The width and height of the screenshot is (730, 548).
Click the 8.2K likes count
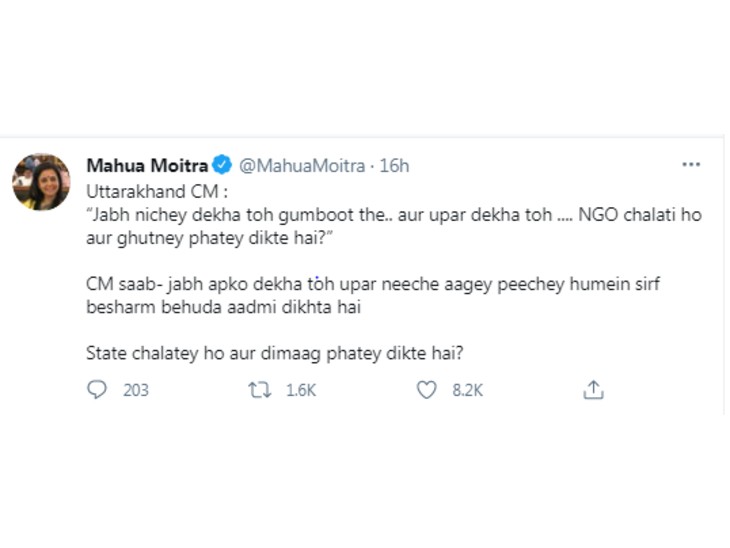[467, 390]
